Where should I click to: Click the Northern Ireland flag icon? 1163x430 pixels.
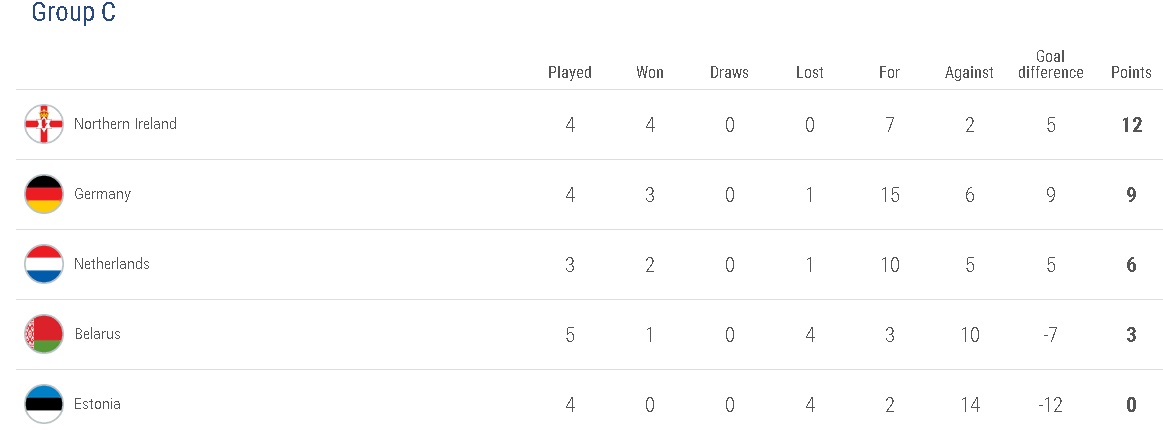pyautogui.click(x=44, y=124)
